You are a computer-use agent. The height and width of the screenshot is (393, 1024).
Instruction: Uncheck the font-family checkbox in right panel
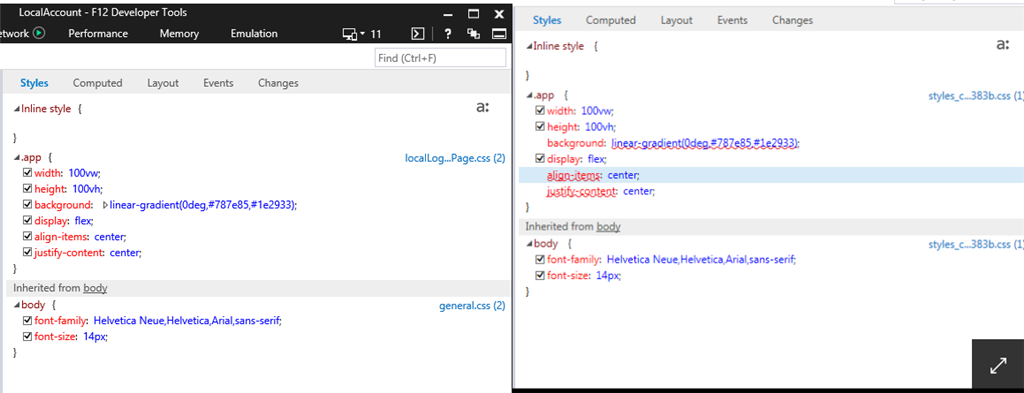point(540,259)
